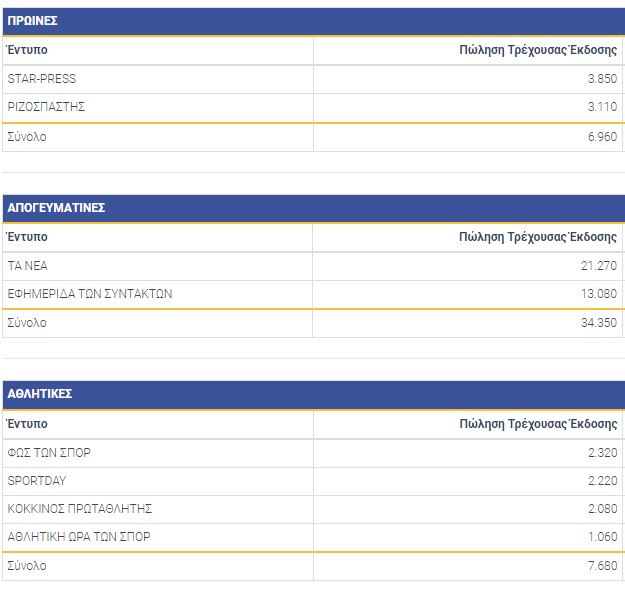Select the 21.270 sales value
The width and height of the screenshot is (625, 614).
click(600, 266)
